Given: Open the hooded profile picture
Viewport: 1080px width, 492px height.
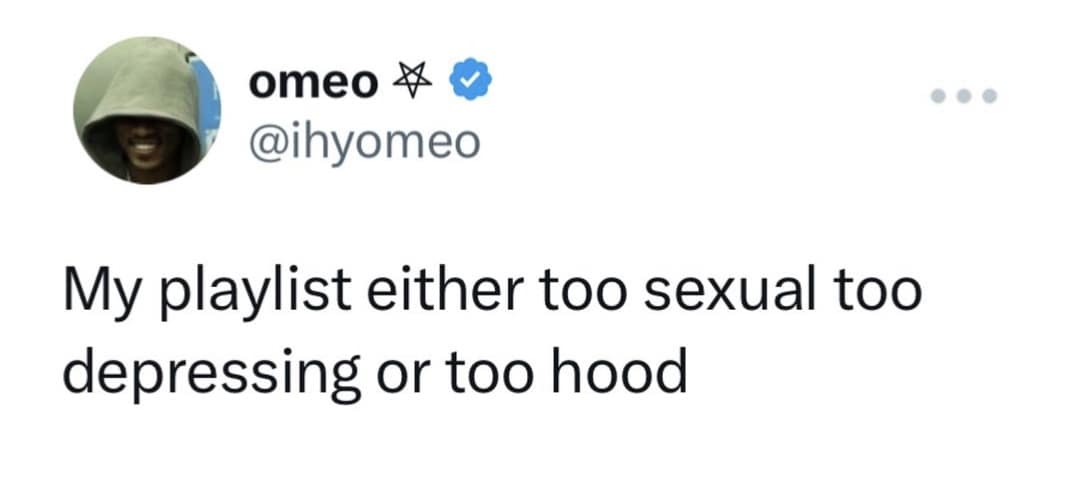Looking at the screenshot, I should coord(150,112).
